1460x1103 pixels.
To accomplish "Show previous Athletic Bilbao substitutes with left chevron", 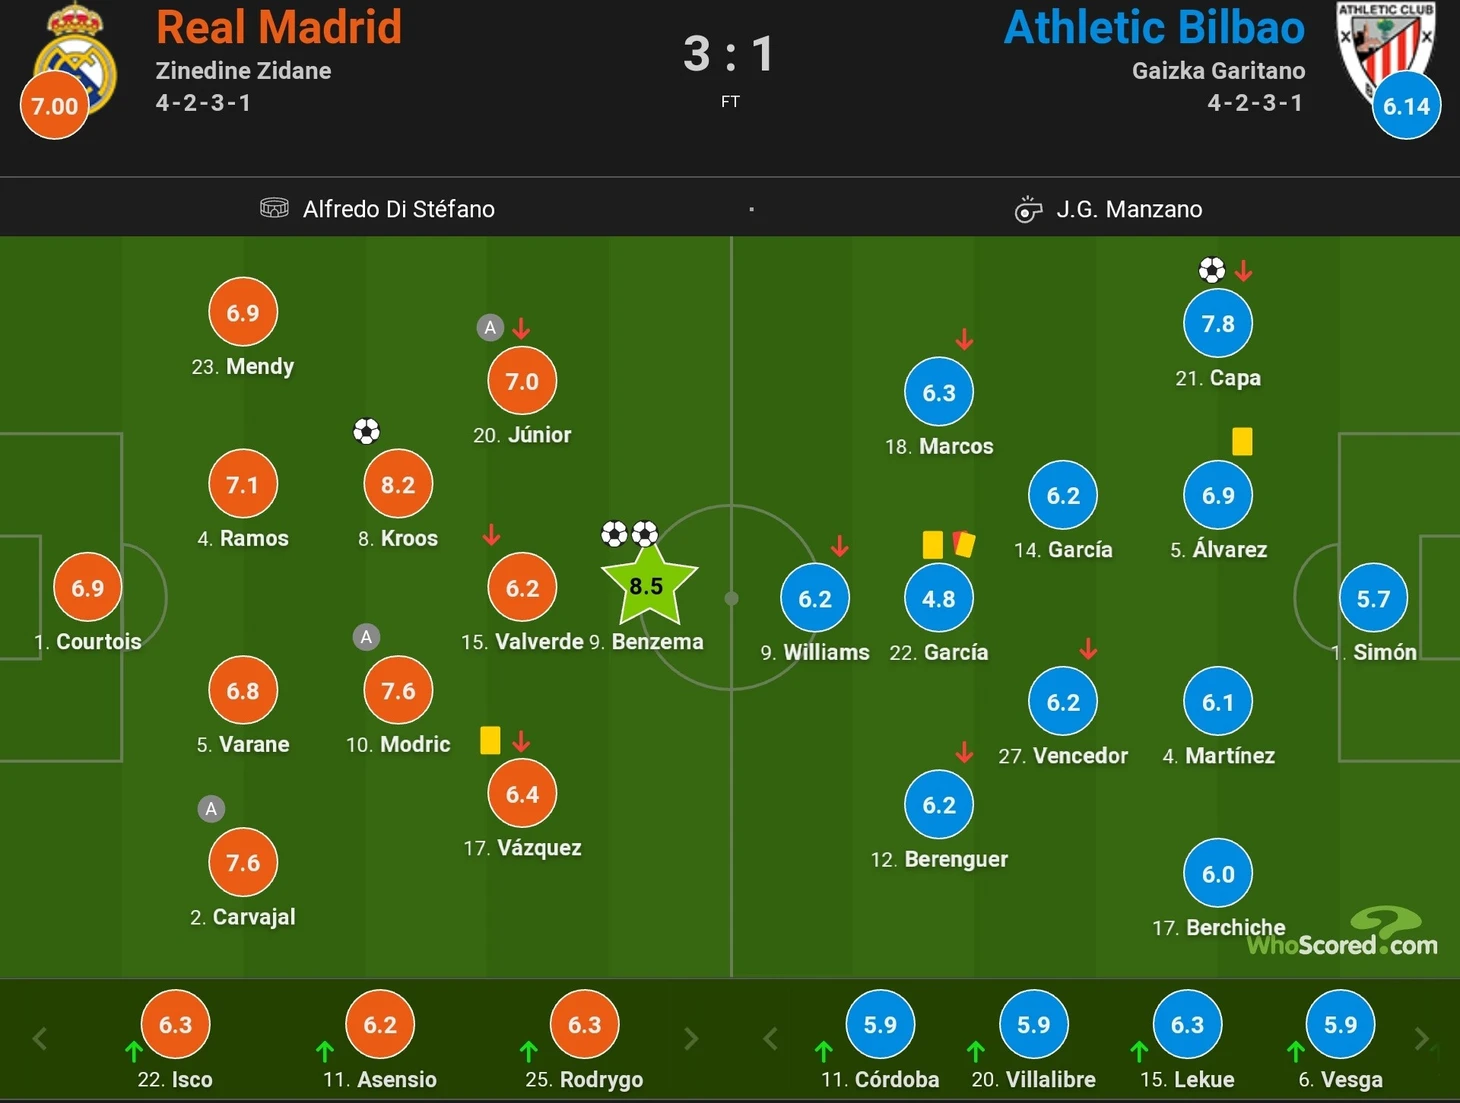I will 770,1039.
